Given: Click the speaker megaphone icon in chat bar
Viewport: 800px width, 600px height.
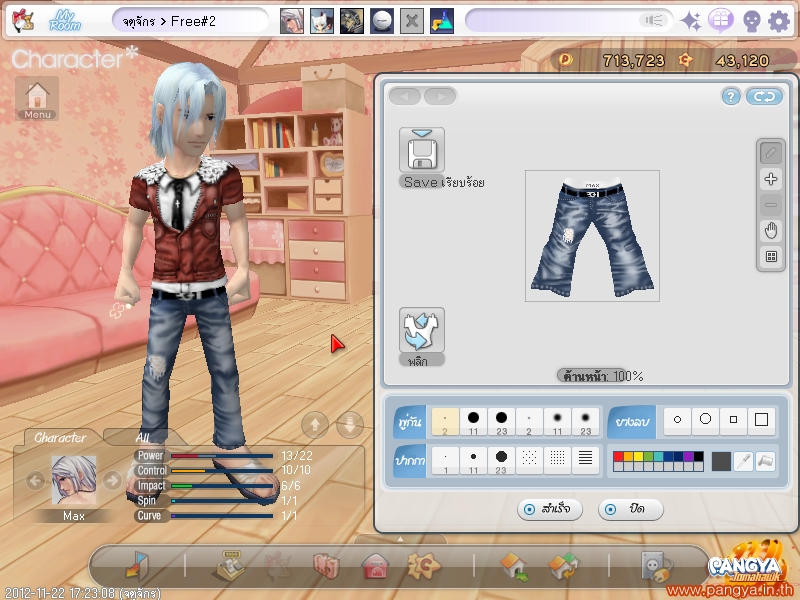Looking at the screenshot, I should tap(653, 20).
